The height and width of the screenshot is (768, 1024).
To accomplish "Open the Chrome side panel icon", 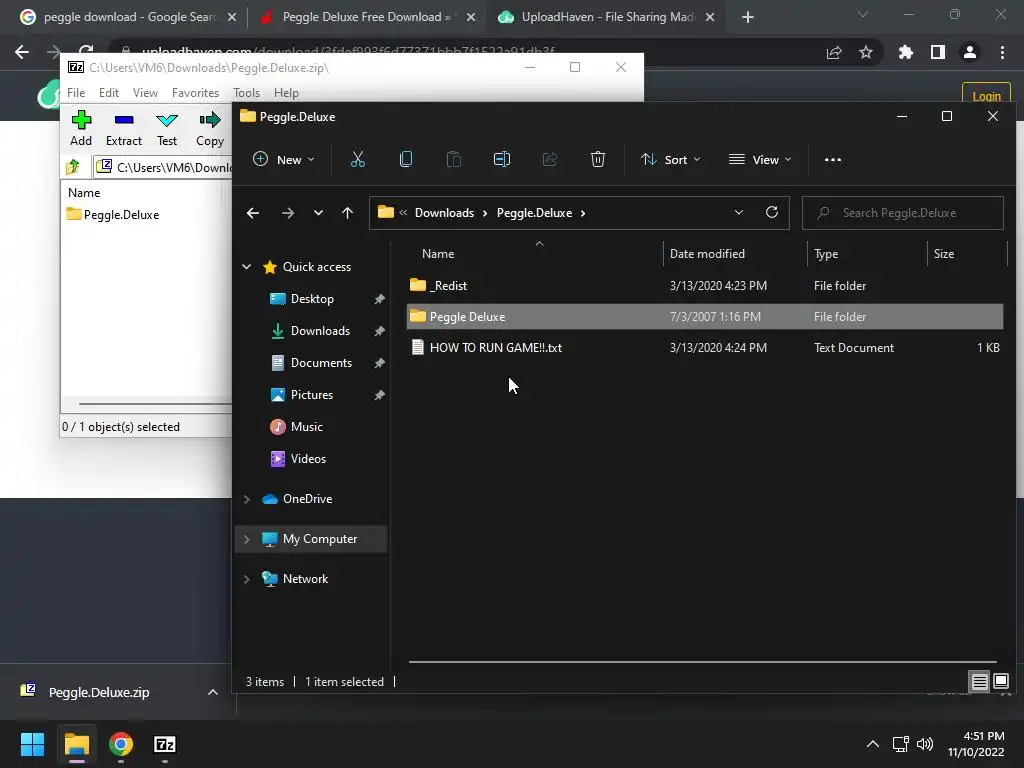I will click(938, 52).
